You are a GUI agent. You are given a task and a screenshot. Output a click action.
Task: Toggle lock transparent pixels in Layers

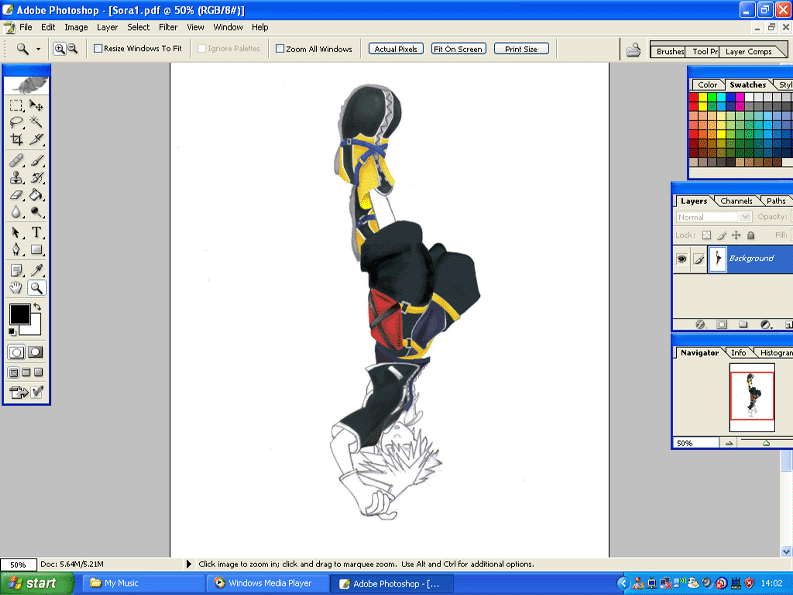[x=707, y=235]
